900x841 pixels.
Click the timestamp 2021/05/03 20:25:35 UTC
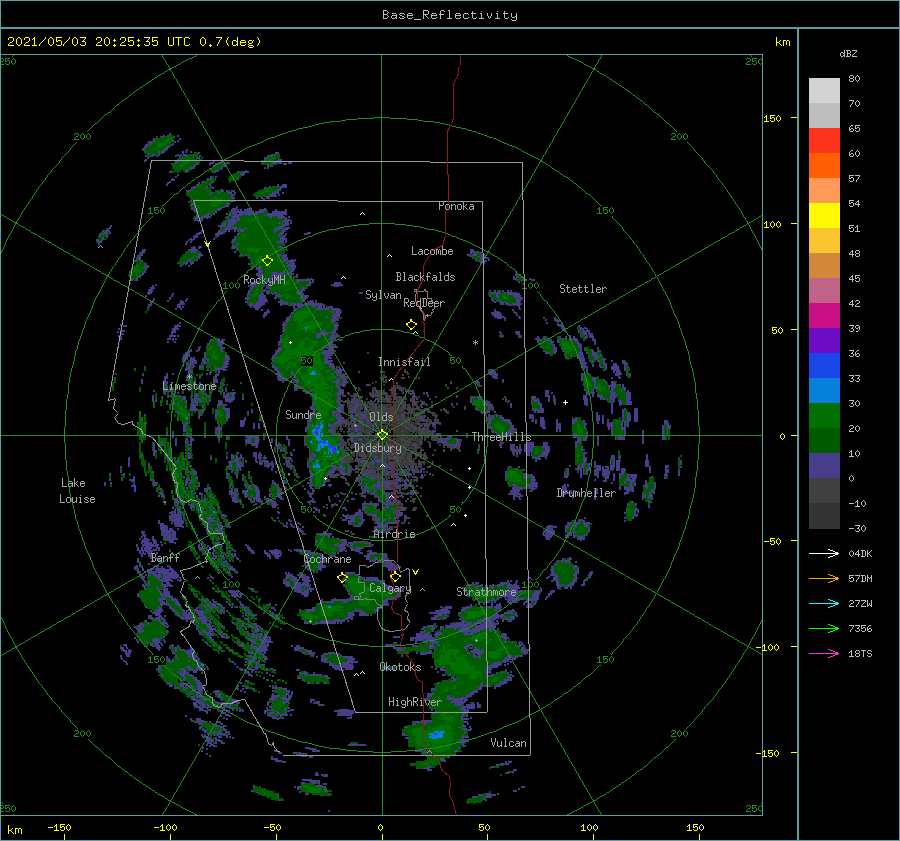(99, 42)
